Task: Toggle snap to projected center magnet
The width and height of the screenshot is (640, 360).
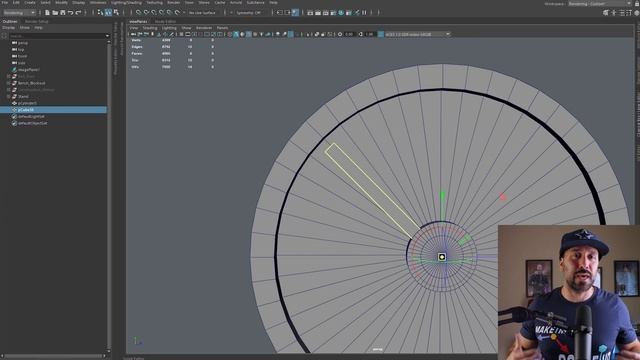Action: coord(162,13)
